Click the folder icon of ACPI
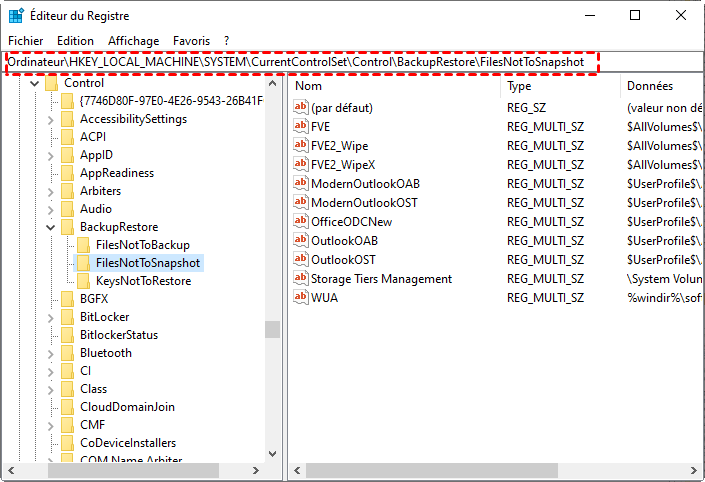Screen dimensions: 705x482 click(x=67, y=137)
